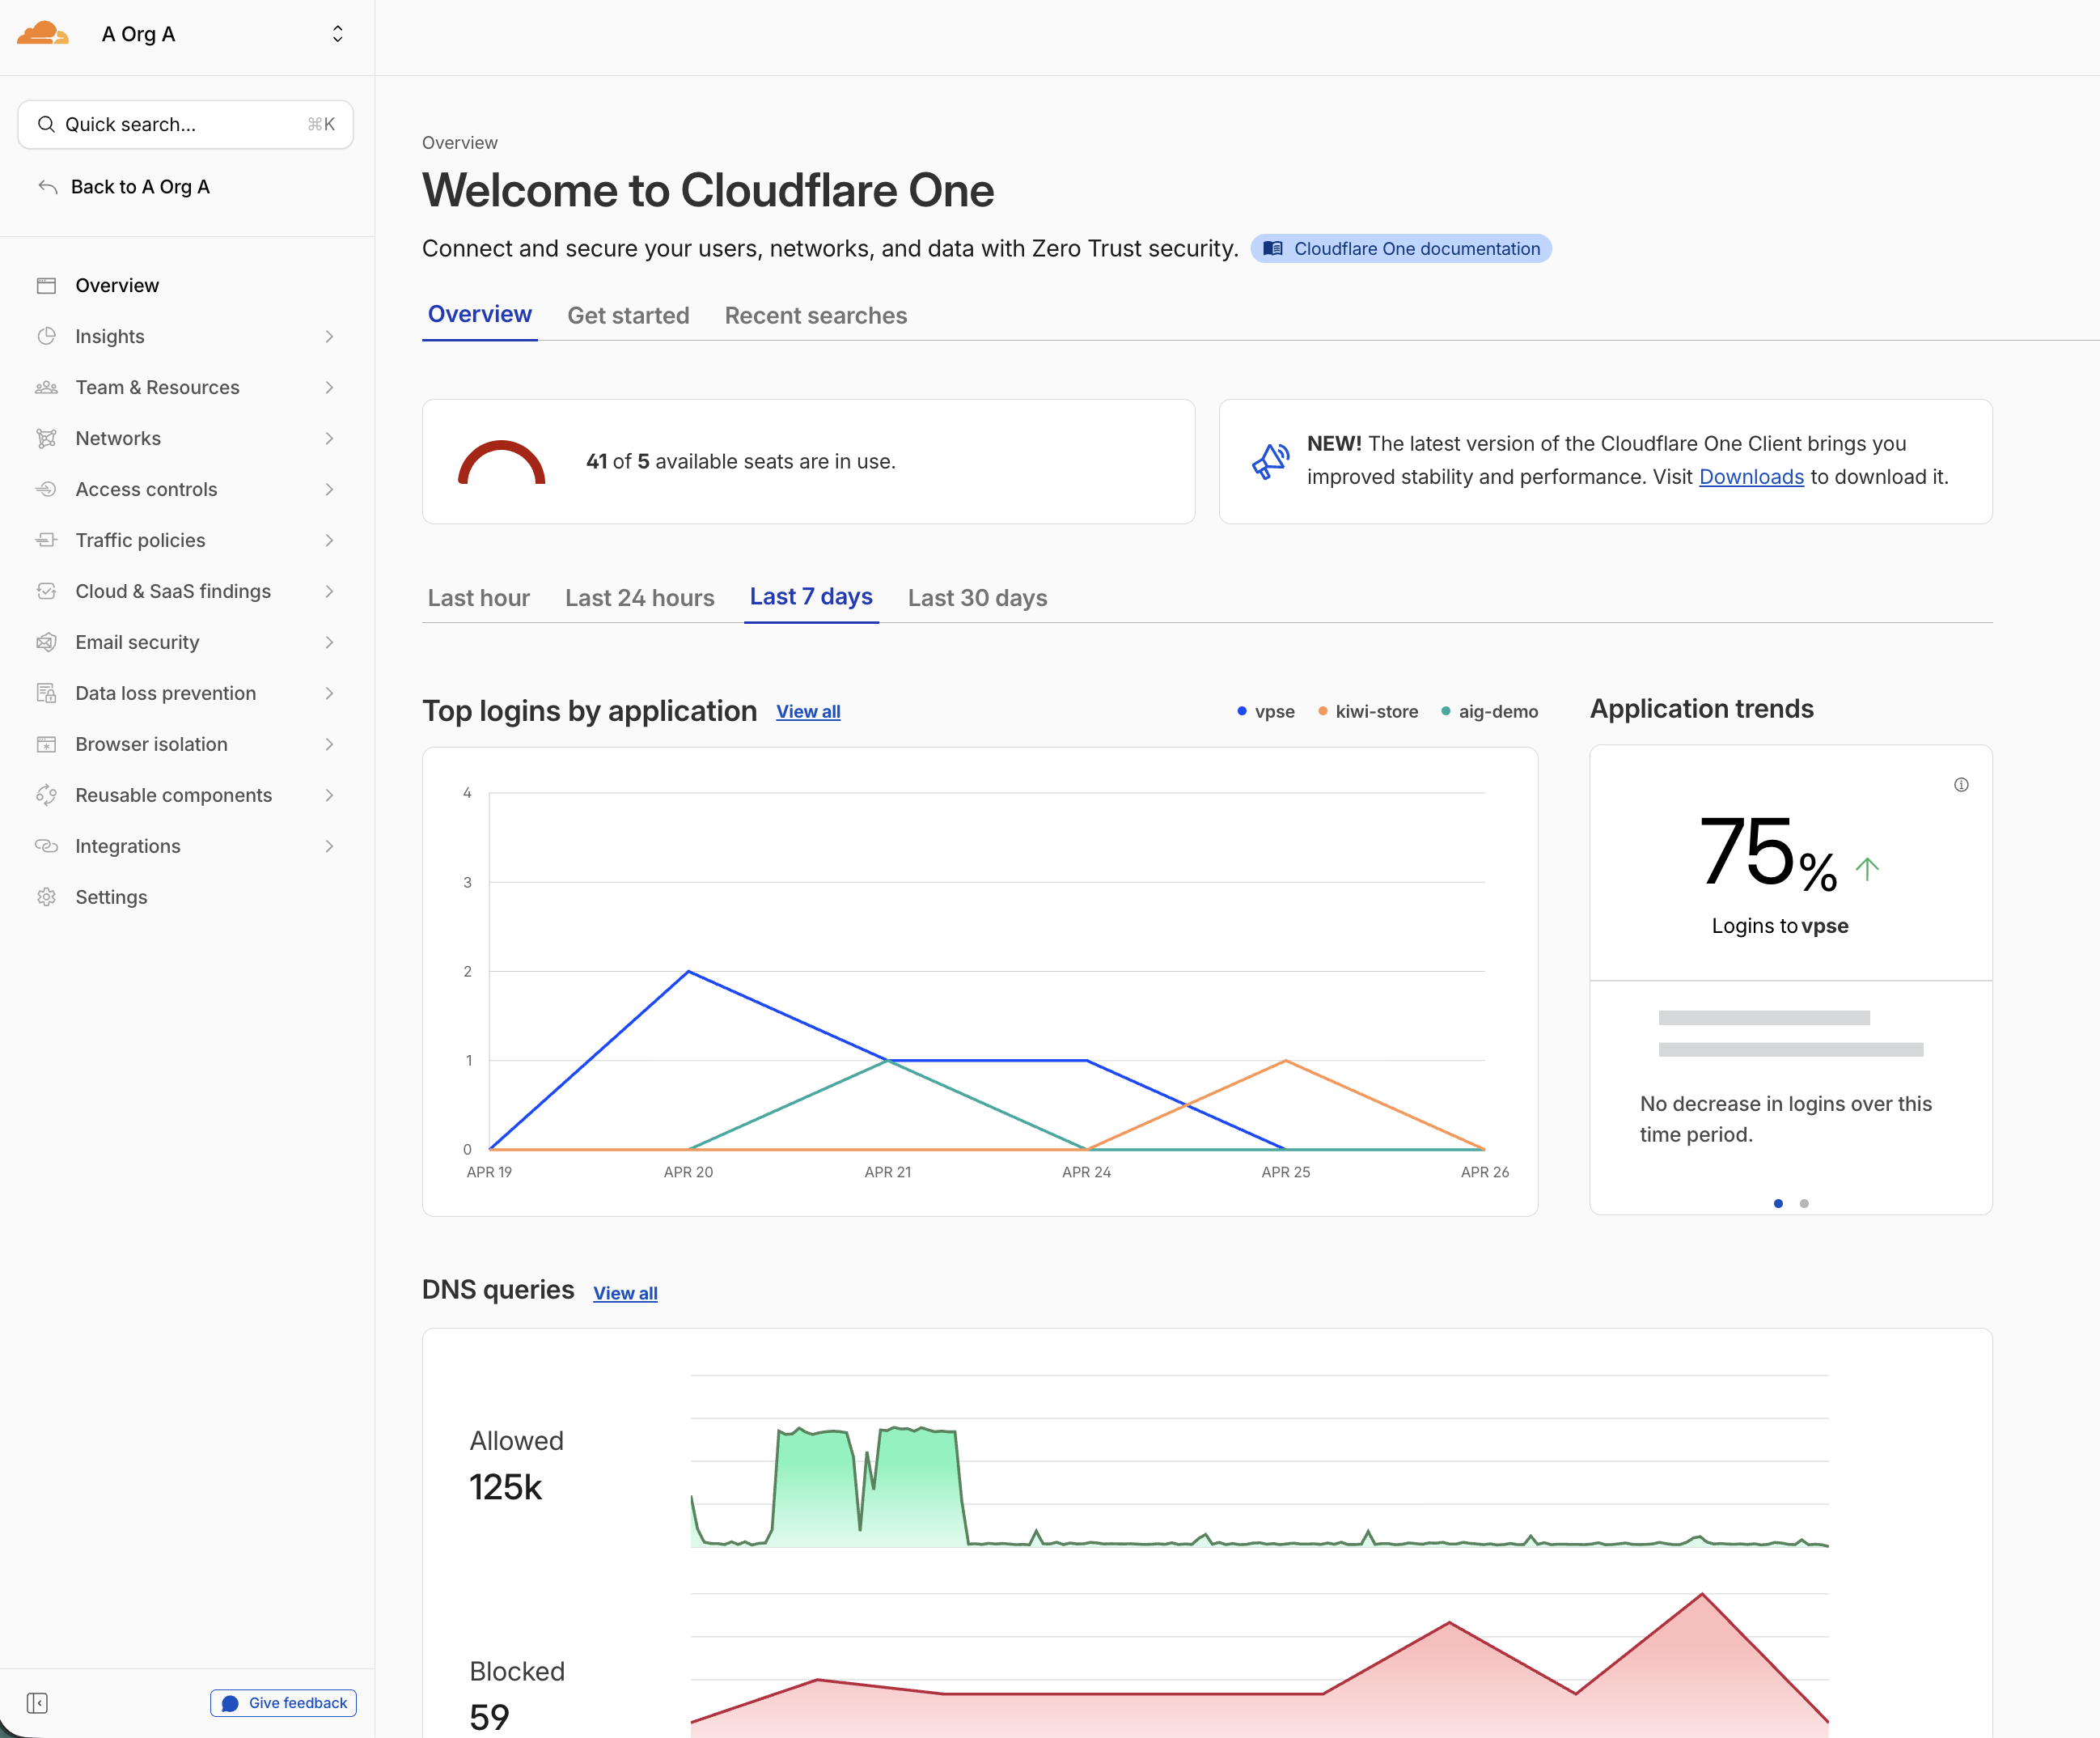Expand the Reusable components chevron
This screenshot has width=2100, height=1738.
point(329,796)
